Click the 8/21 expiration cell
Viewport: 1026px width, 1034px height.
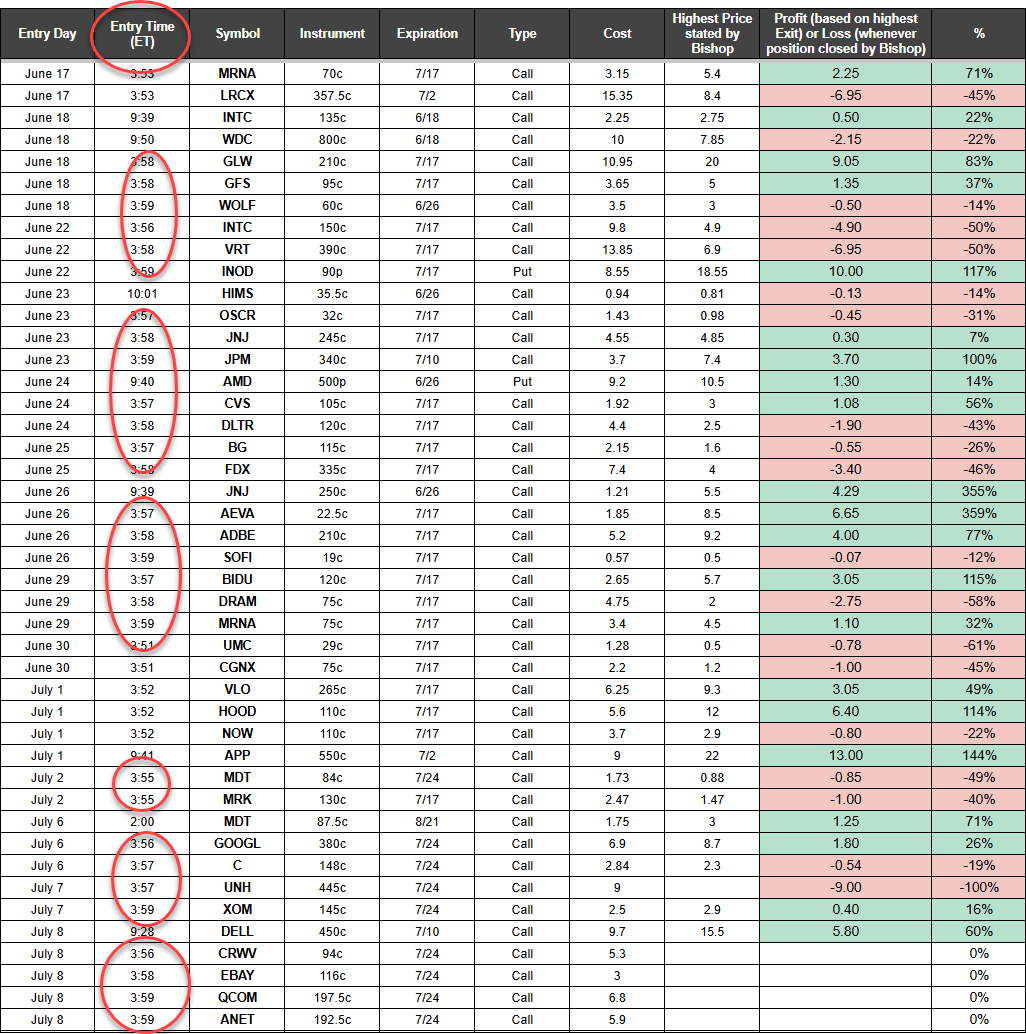(427, 822)
